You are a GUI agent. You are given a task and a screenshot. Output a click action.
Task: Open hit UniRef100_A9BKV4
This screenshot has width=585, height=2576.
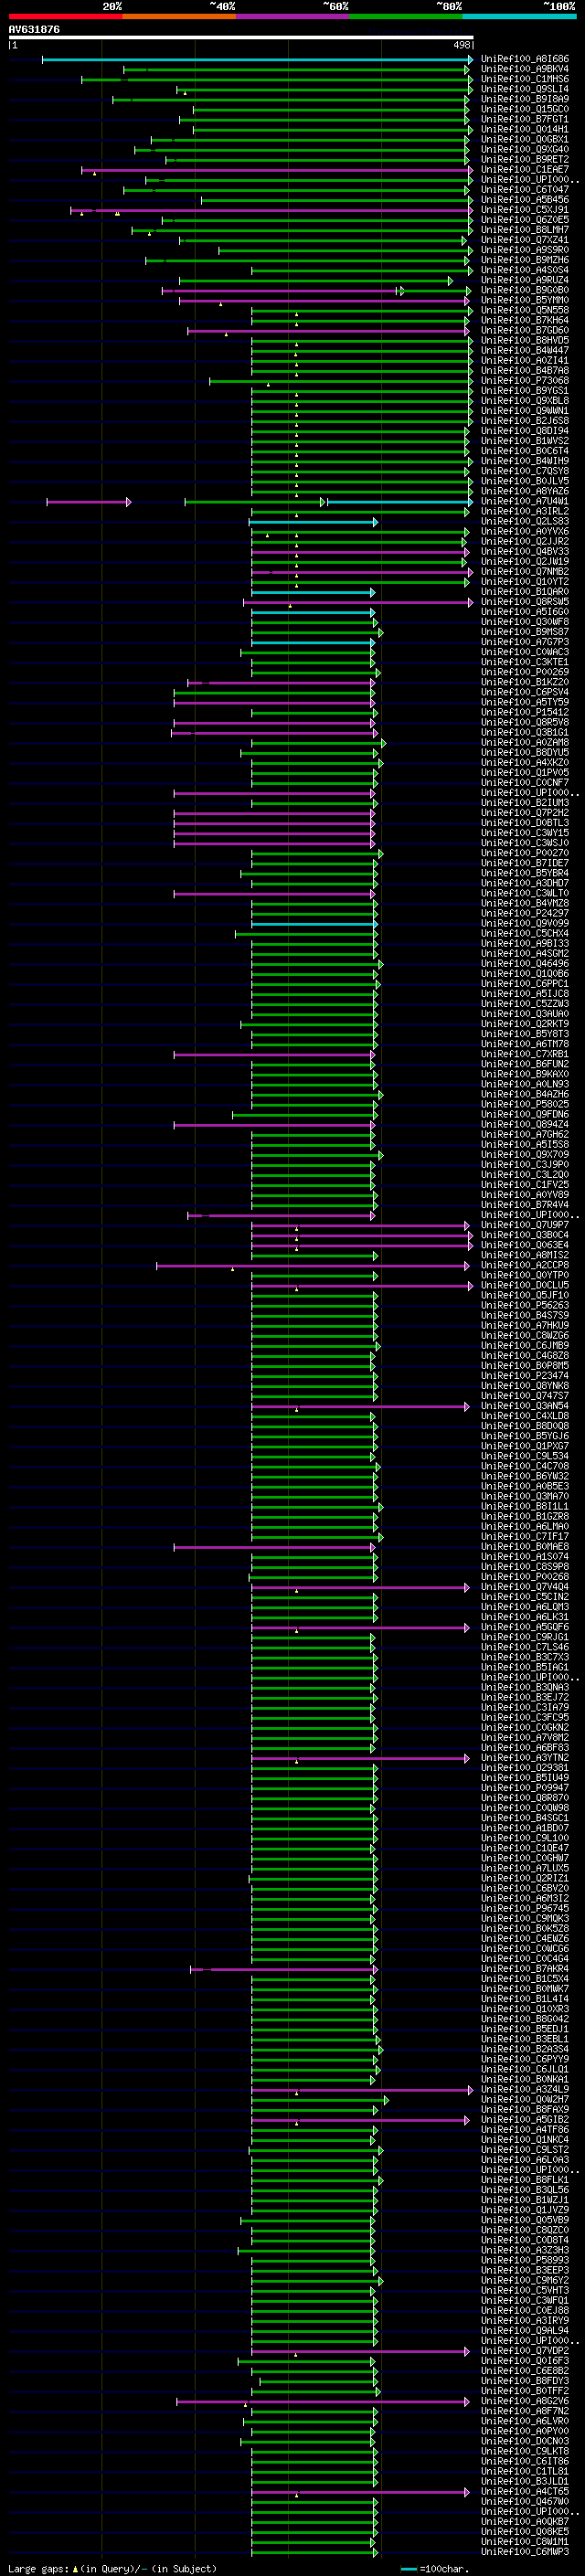525,69
